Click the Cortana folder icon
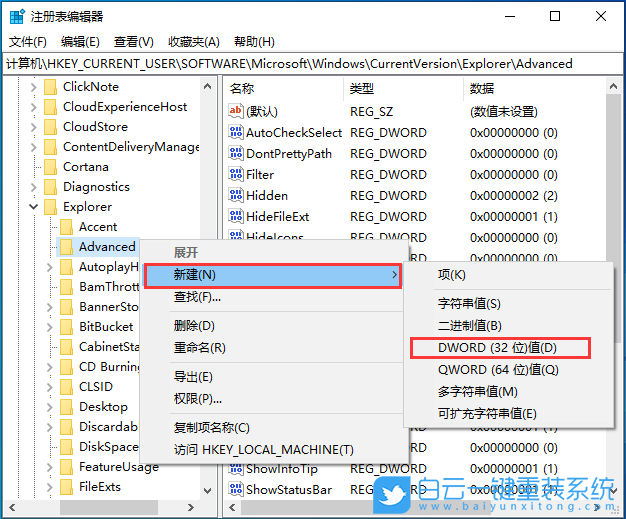Screen dimensions: 626x519 tap(50, 166)
